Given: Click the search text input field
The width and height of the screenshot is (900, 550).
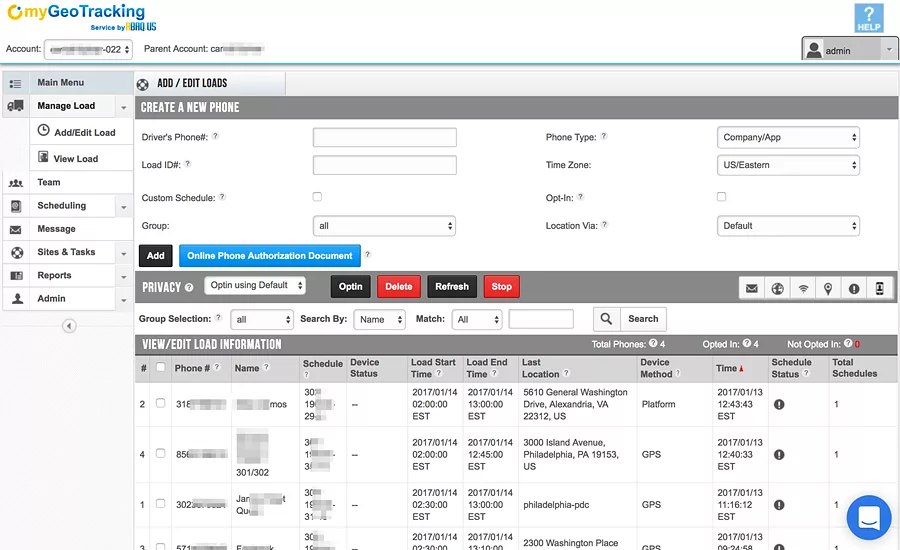Looking at the screenshot, I should pyautogui.click(x=541, y=319).
